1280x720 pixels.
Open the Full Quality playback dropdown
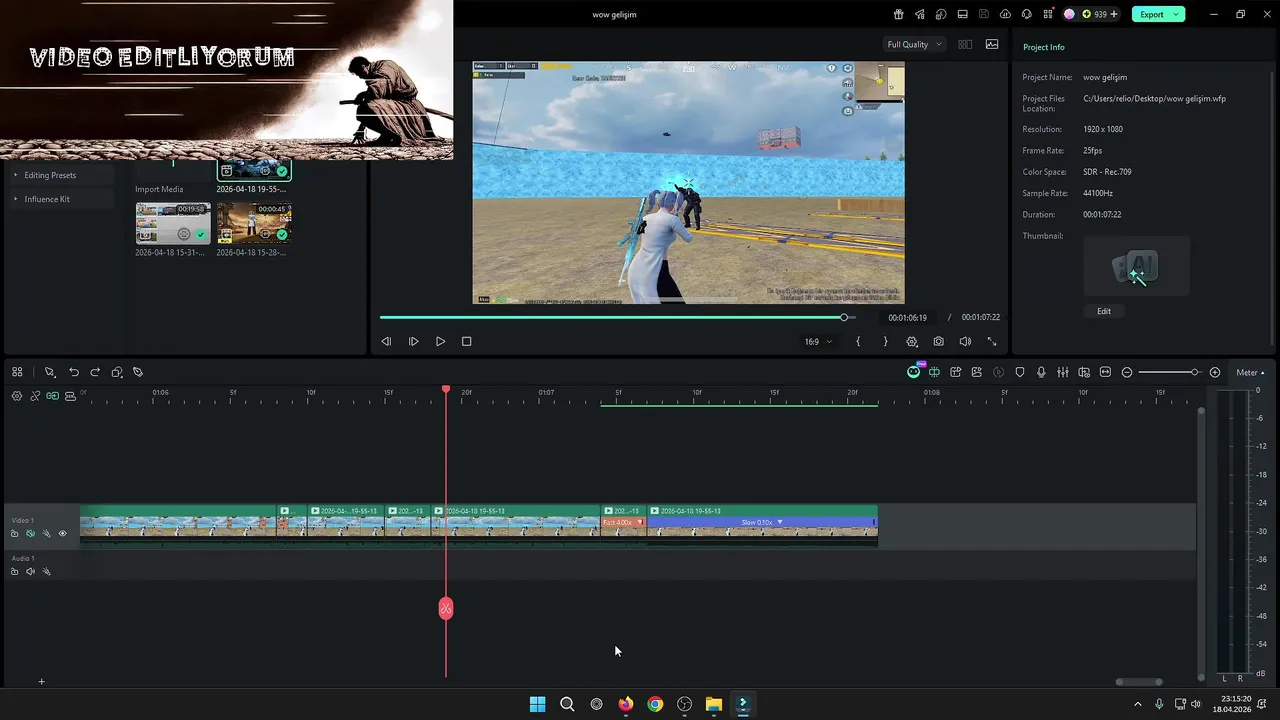point(914,44)
